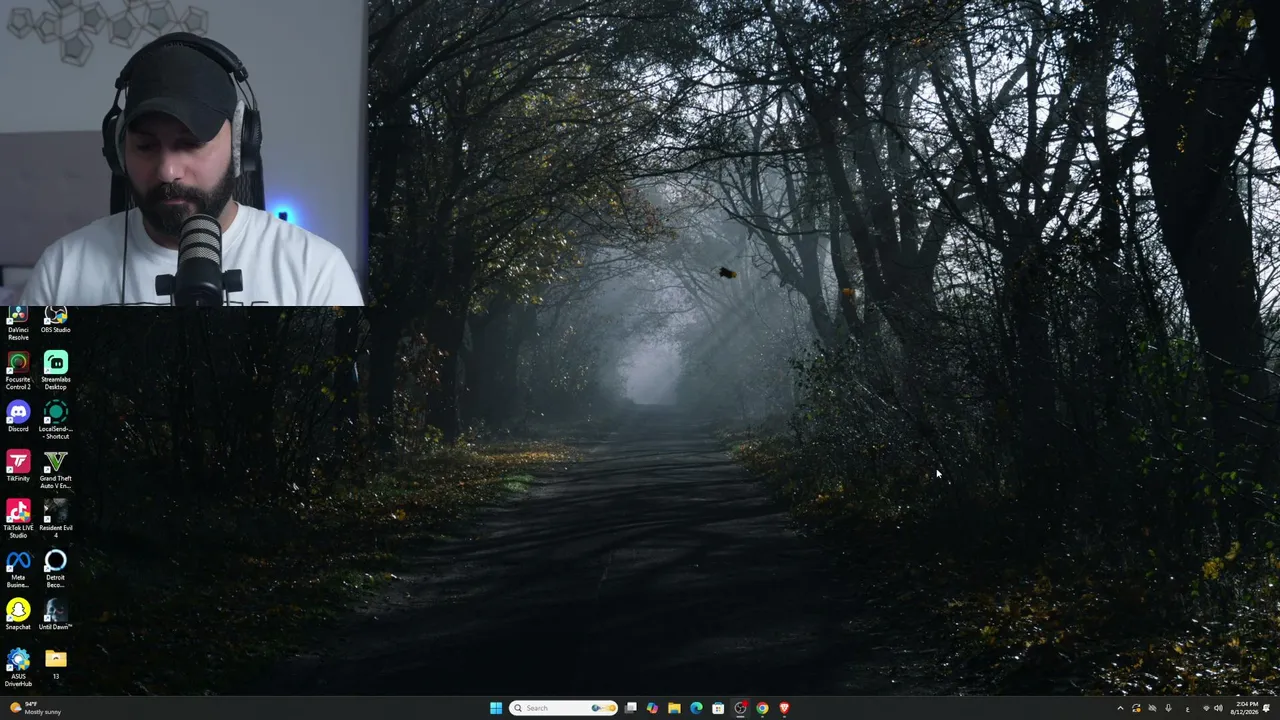Click the microphone tray icon
The width and height of the screenshot is (1280, 720).
1168,708
